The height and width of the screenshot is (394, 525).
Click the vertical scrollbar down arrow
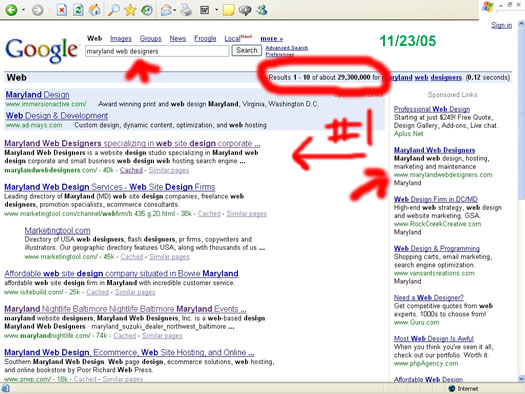521,379
